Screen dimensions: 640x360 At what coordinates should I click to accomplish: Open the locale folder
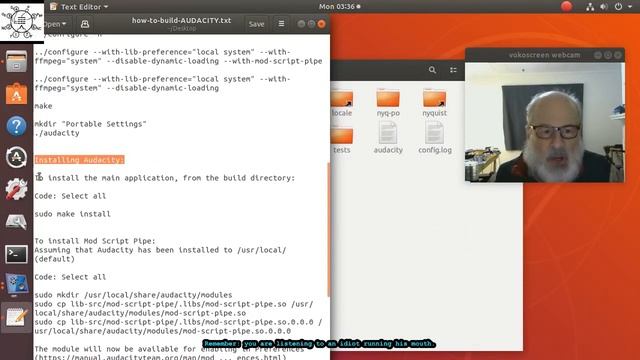342,103
